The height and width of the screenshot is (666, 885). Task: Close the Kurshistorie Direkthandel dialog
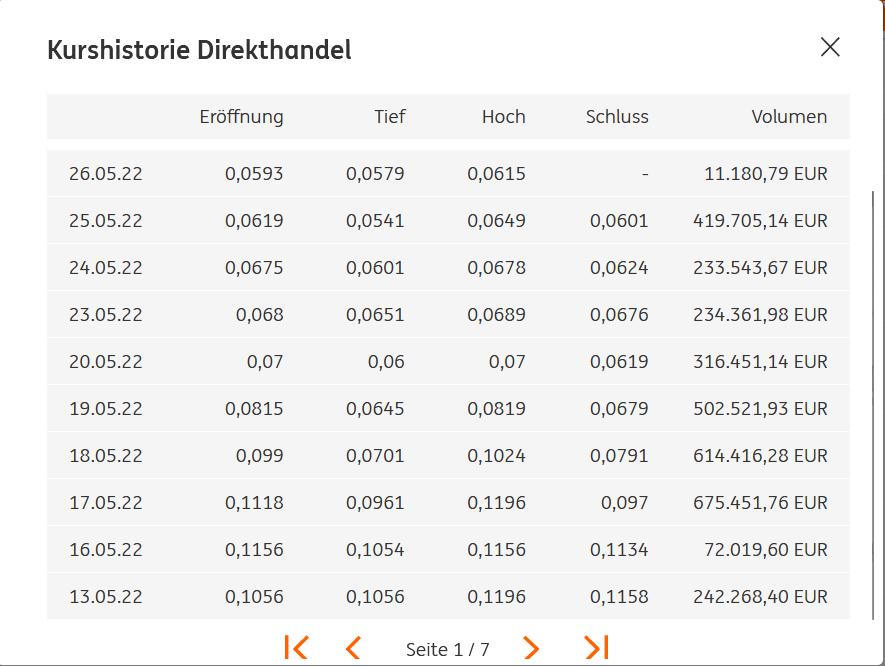pos(830,46)
